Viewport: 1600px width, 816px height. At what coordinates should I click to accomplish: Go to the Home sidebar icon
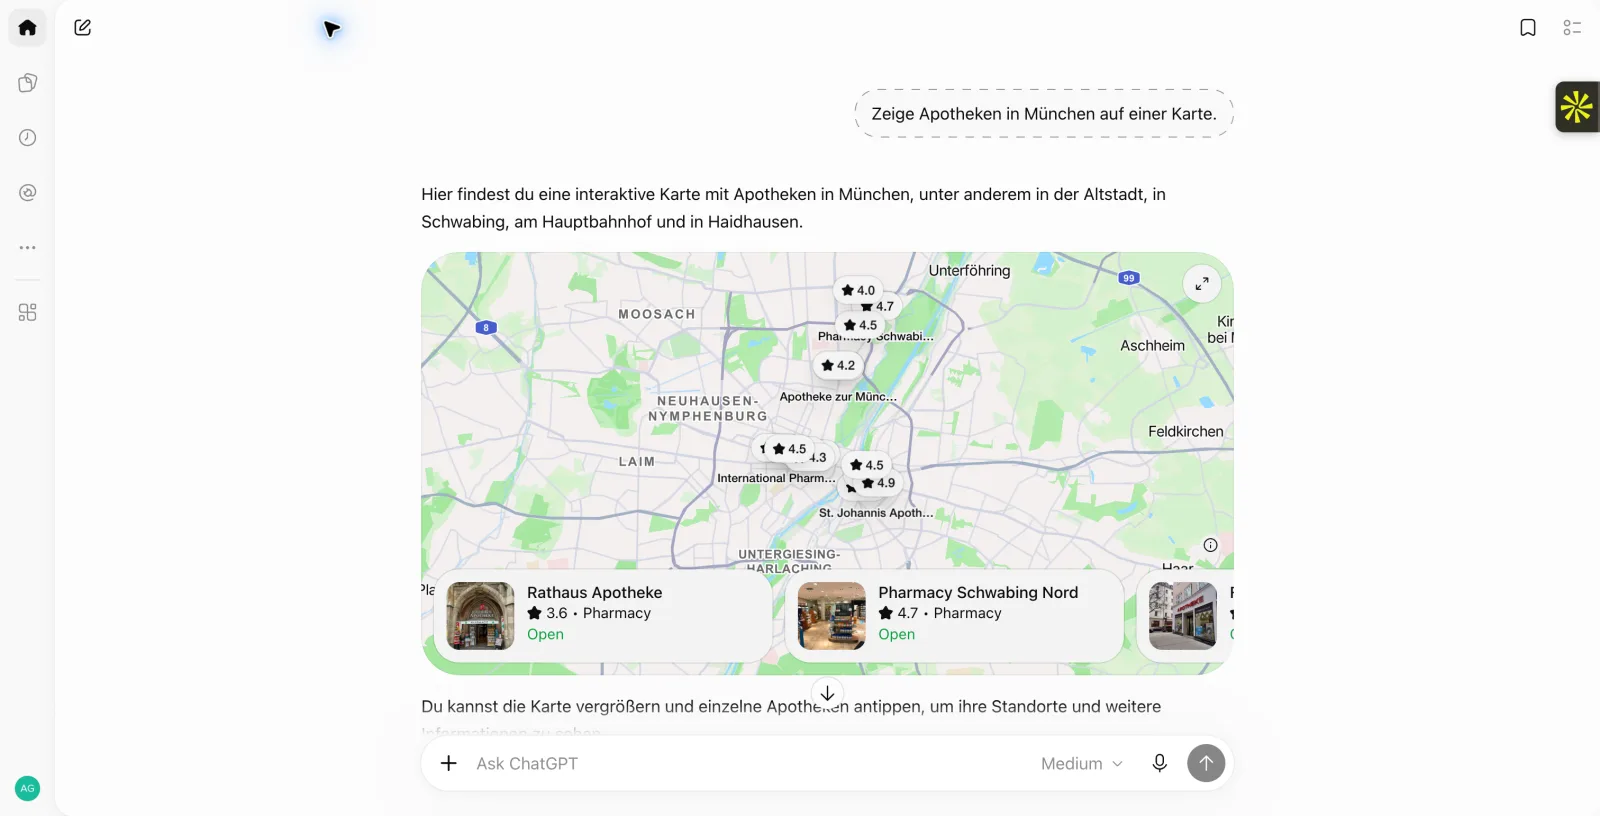click(28, 28)
